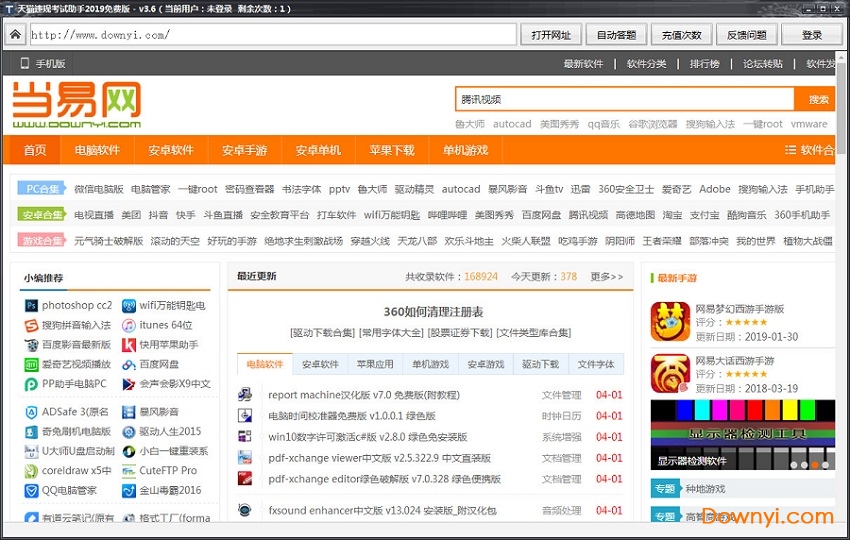Click the orange 搜索 search button
The width and height of the screenshot is (850, 540).
[818, 99]
